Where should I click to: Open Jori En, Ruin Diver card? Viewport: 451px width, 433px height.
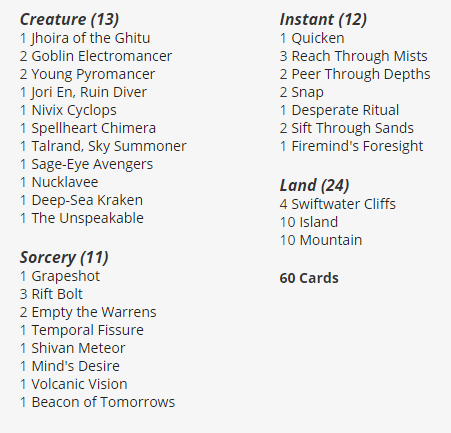(x=89, y=92)
